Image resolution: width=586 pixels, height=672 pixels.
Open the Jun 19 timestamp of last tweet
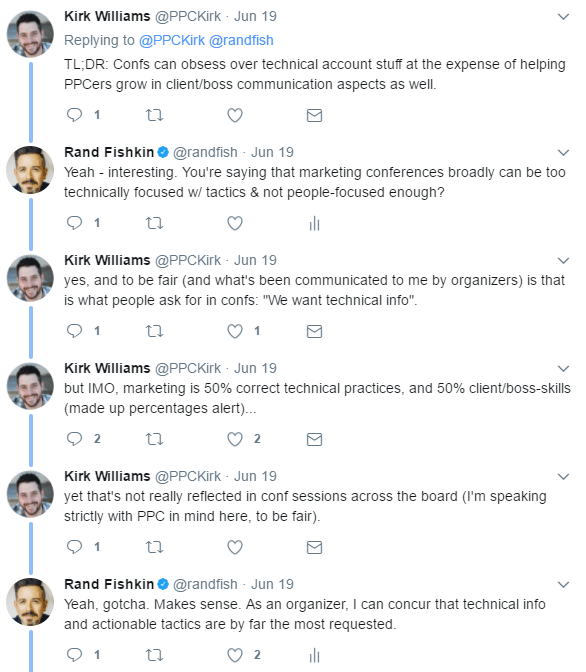[272, 584]
